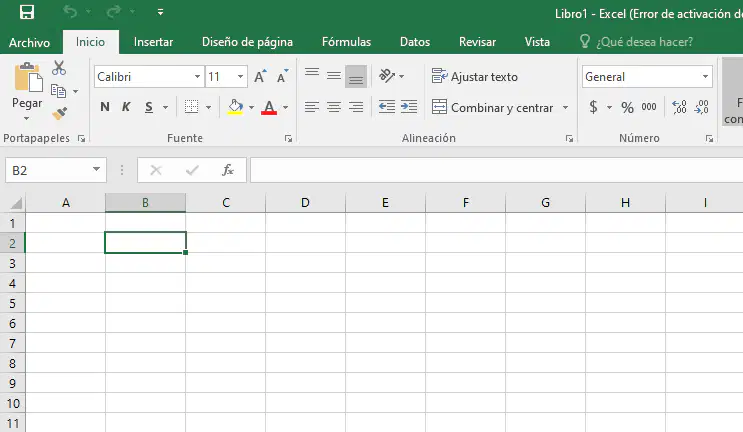Expand the borders options arrow
The width and height of the screenshot is (743, 432).
[208, 108]
